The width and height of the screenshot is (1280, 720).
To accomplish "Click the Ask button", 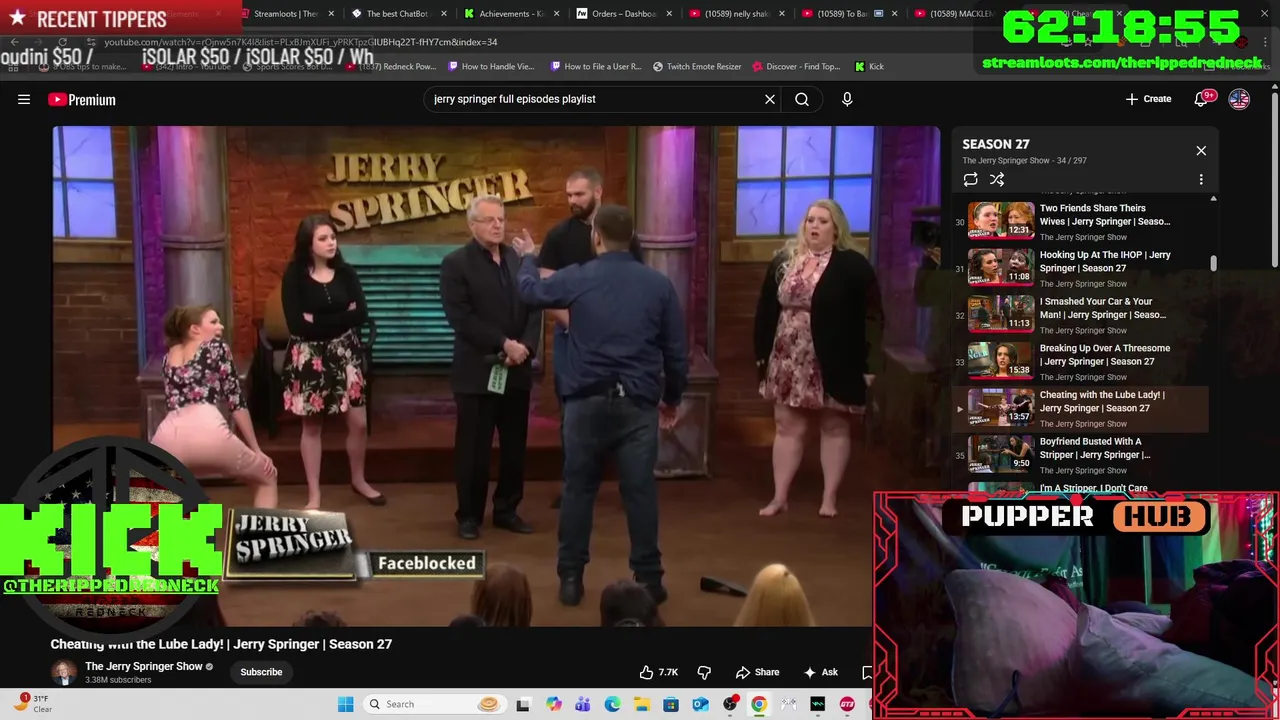I will 821,672.
